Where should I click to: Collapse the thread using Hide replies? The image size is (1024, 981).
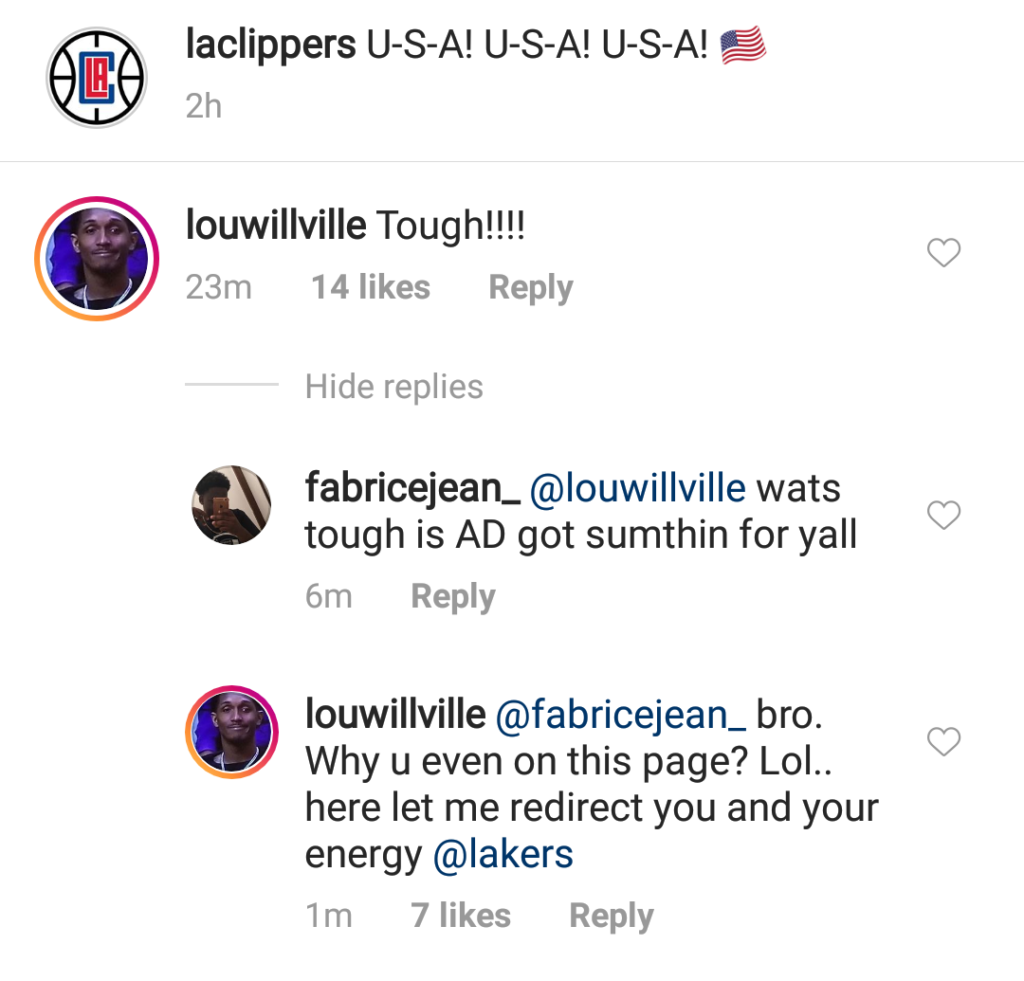coord(394,386)
